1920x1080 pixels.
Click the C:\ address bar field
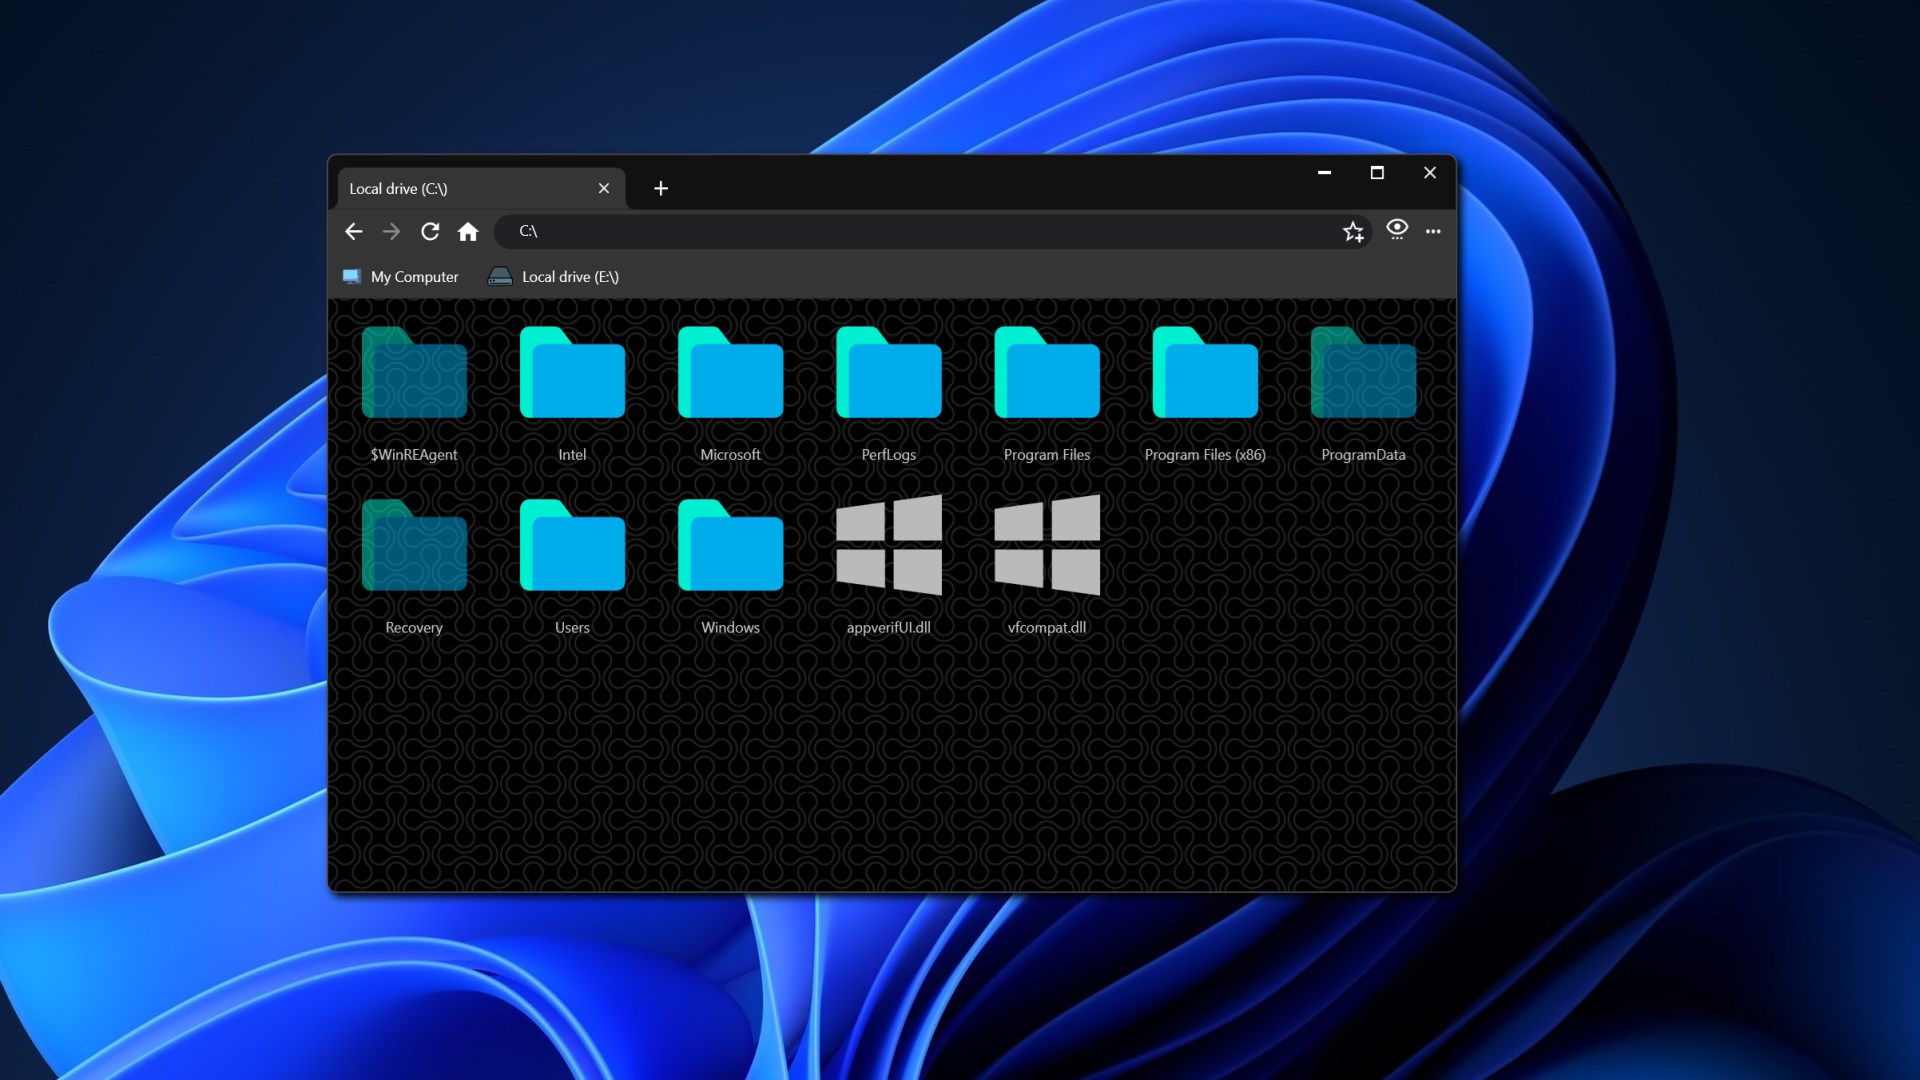coord(900,231)
